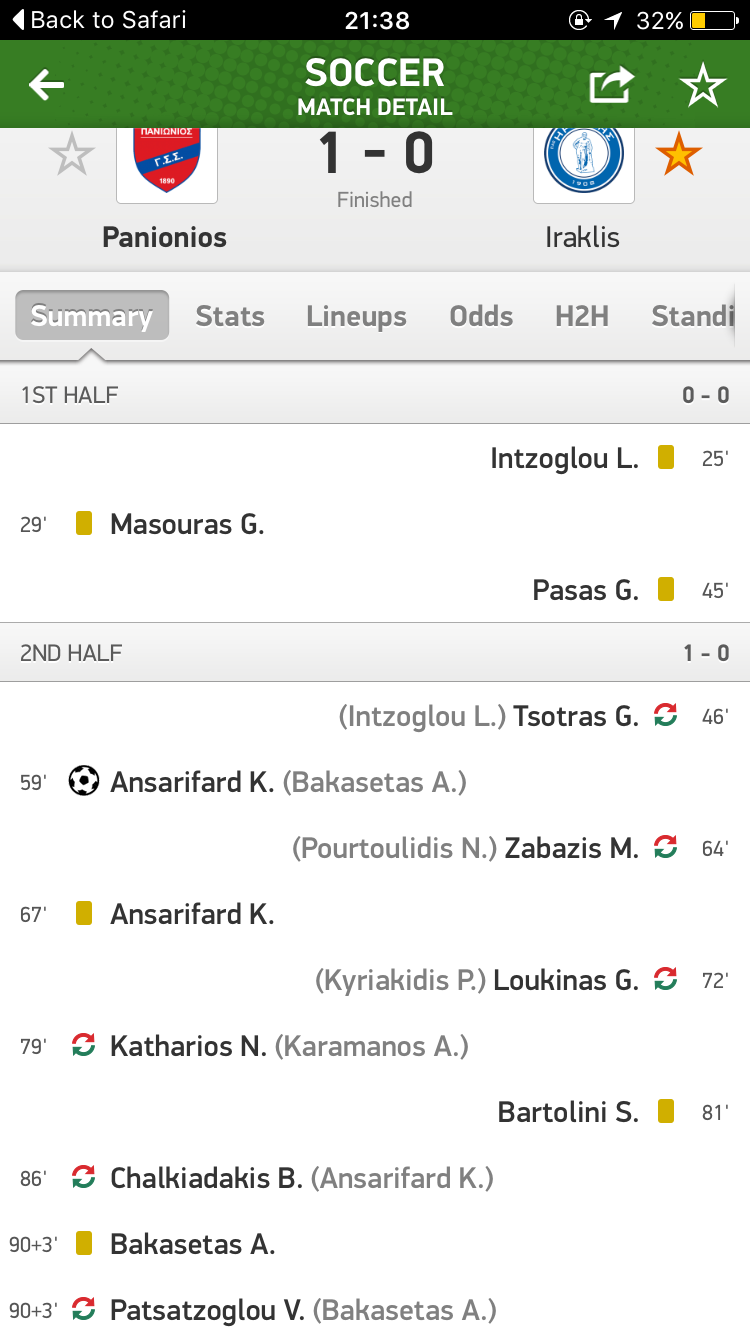The width and height of the screenshot is (750, 1334).
Task: Tap the substitution icon beside Katharios N.
Action: click(84, 1046)
